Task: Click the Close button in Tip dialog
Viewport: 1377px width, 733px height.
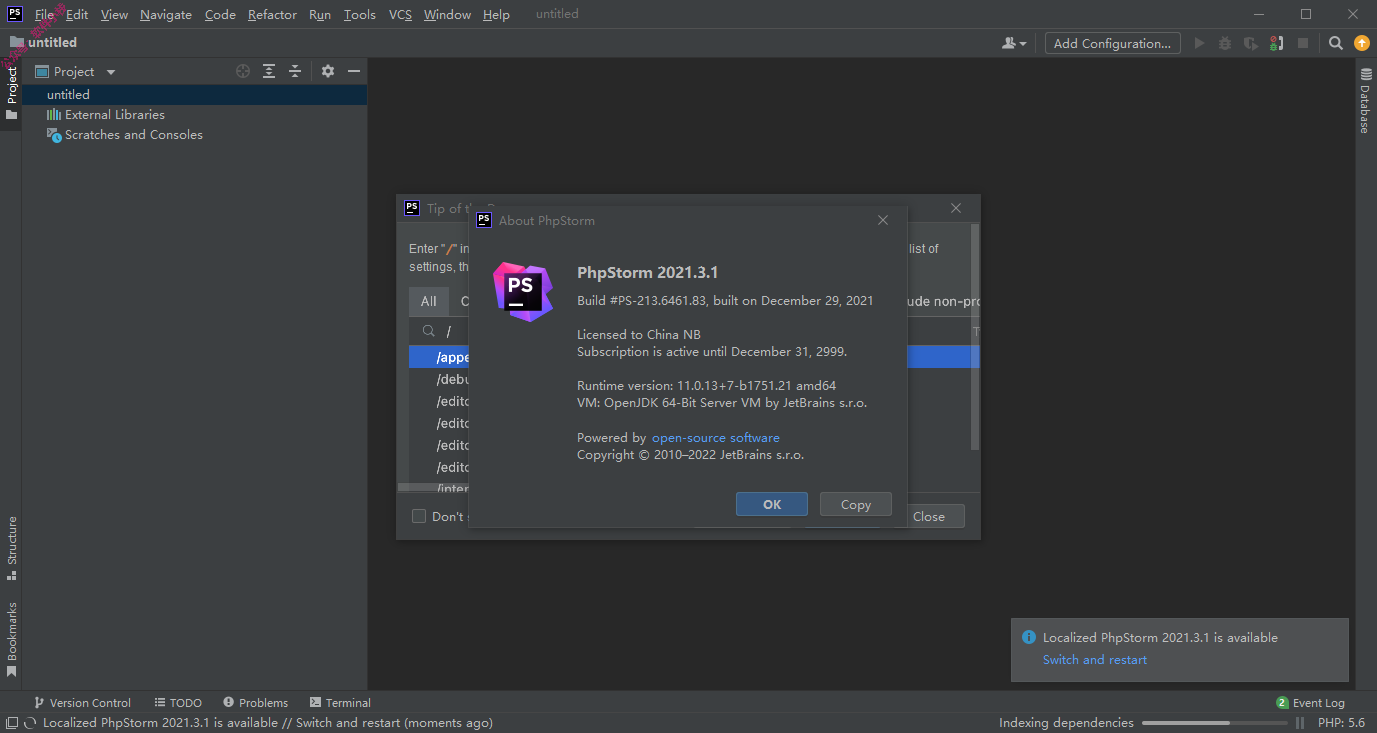Action: 929,516
